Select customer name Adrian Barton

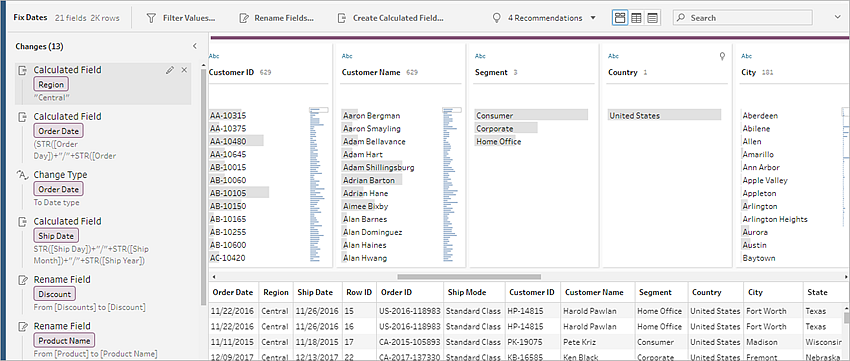372,180
